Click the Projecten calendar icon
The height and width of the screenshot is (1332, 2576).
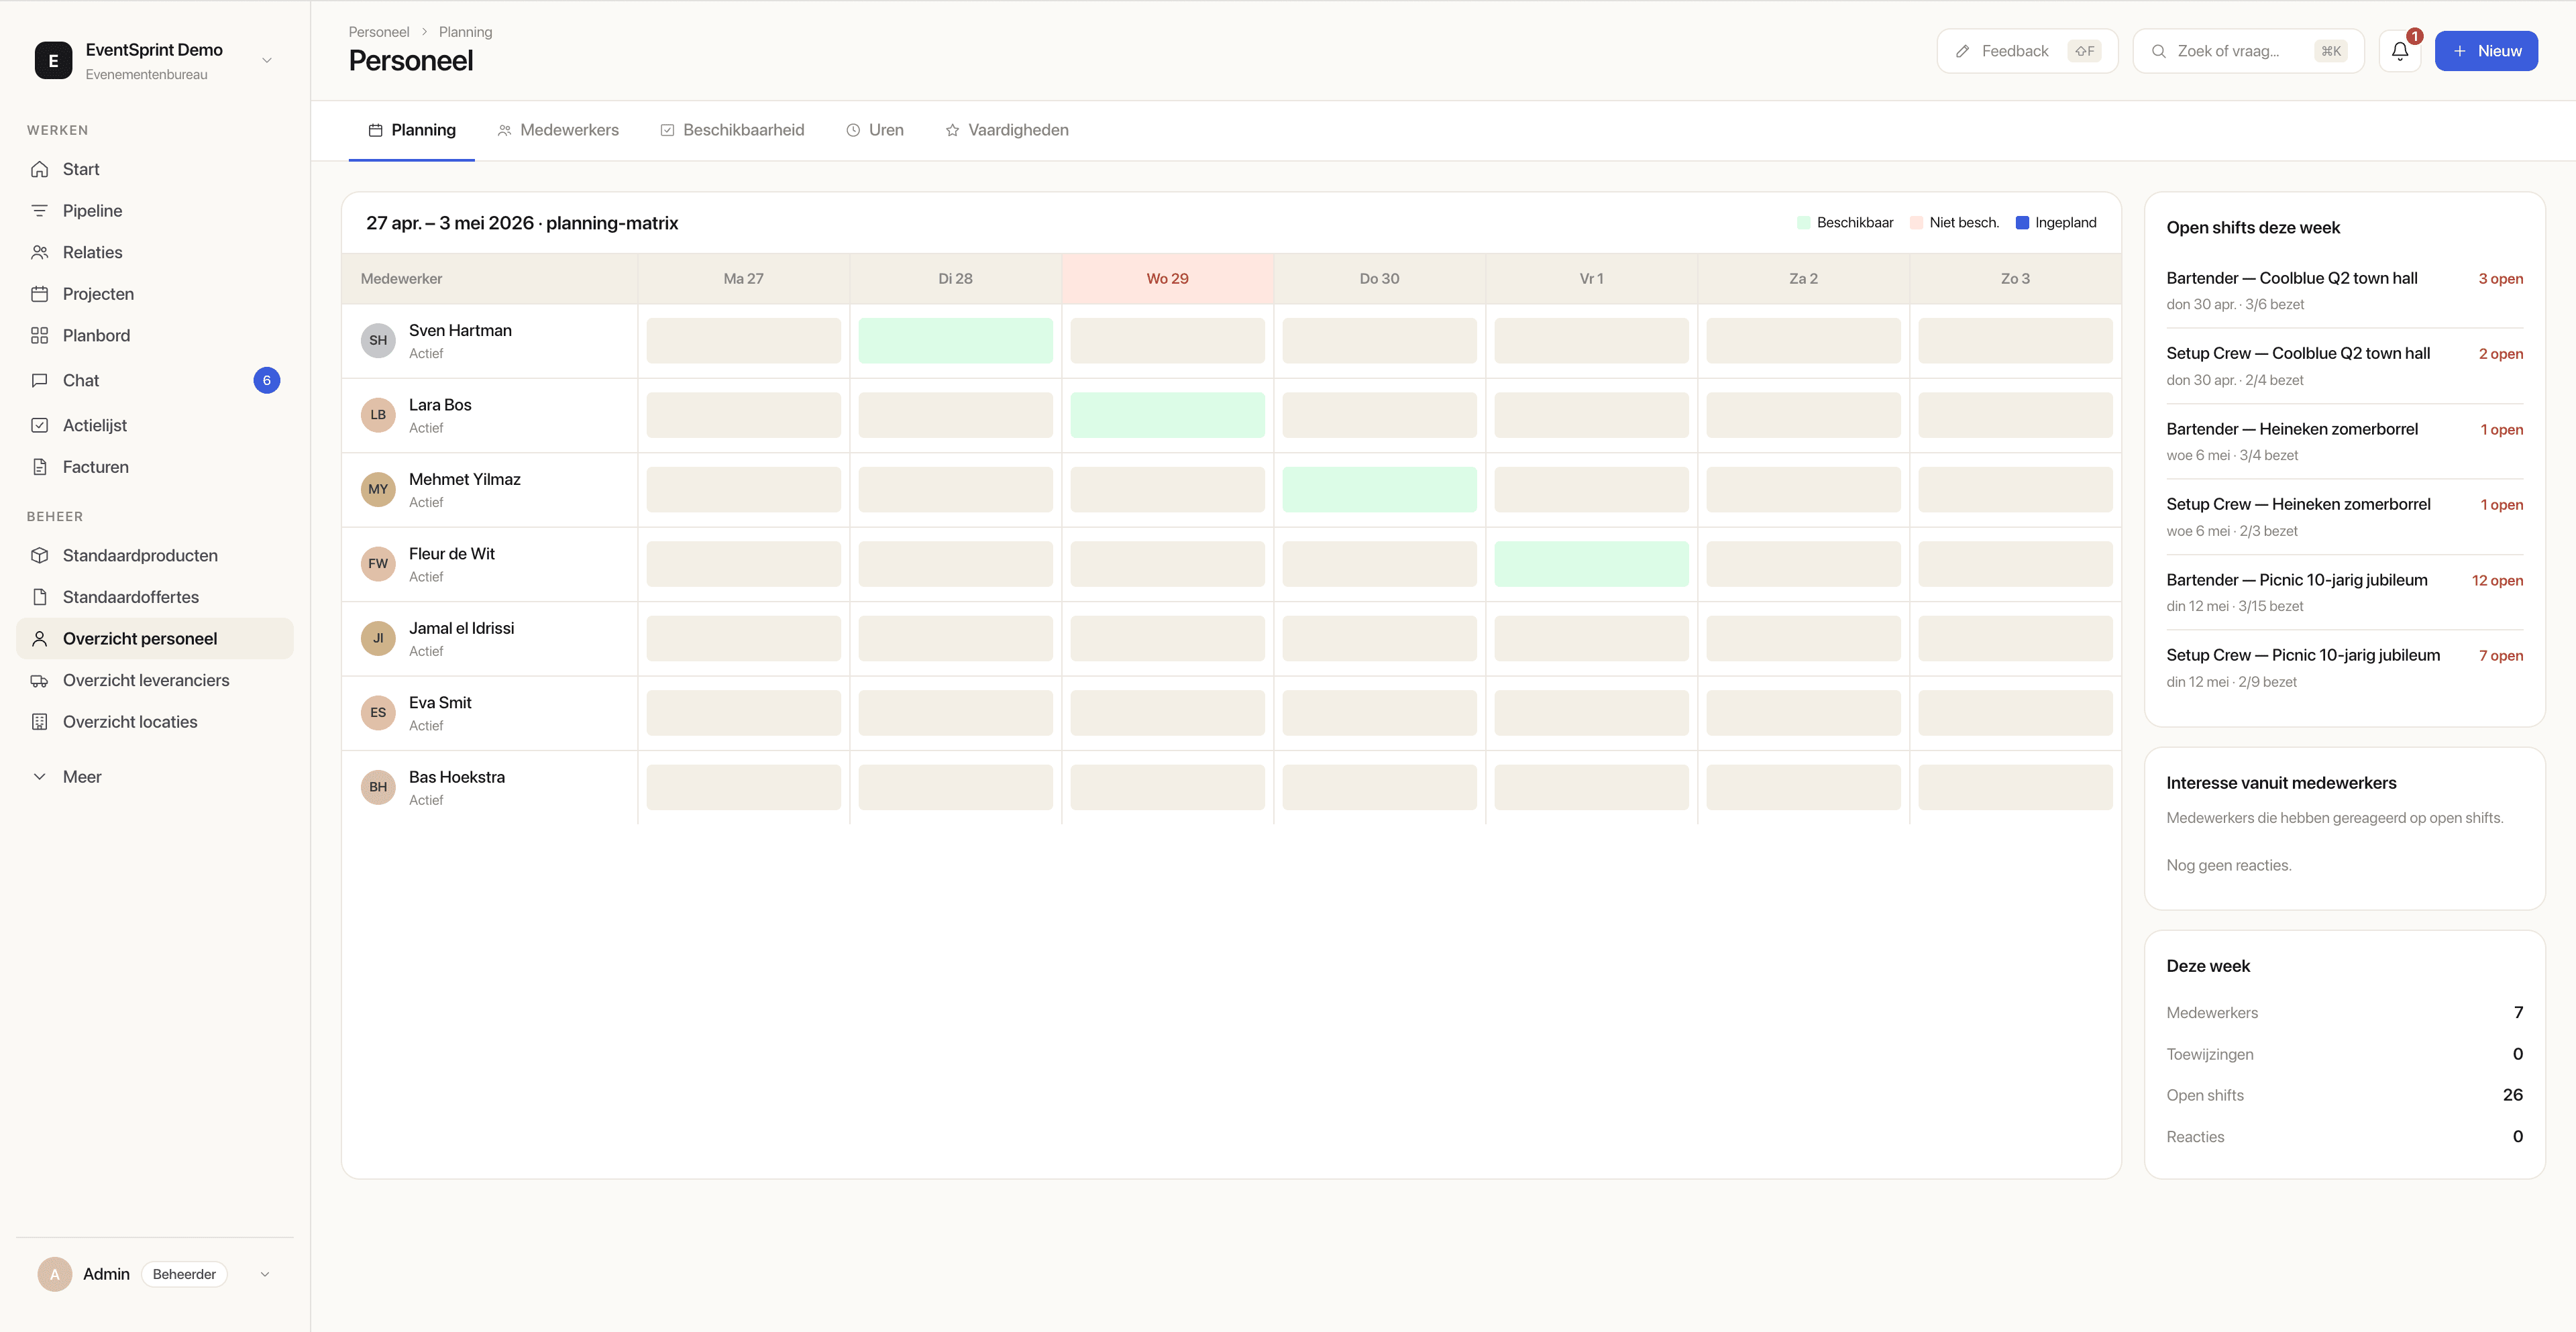click(x=40, y=294)
